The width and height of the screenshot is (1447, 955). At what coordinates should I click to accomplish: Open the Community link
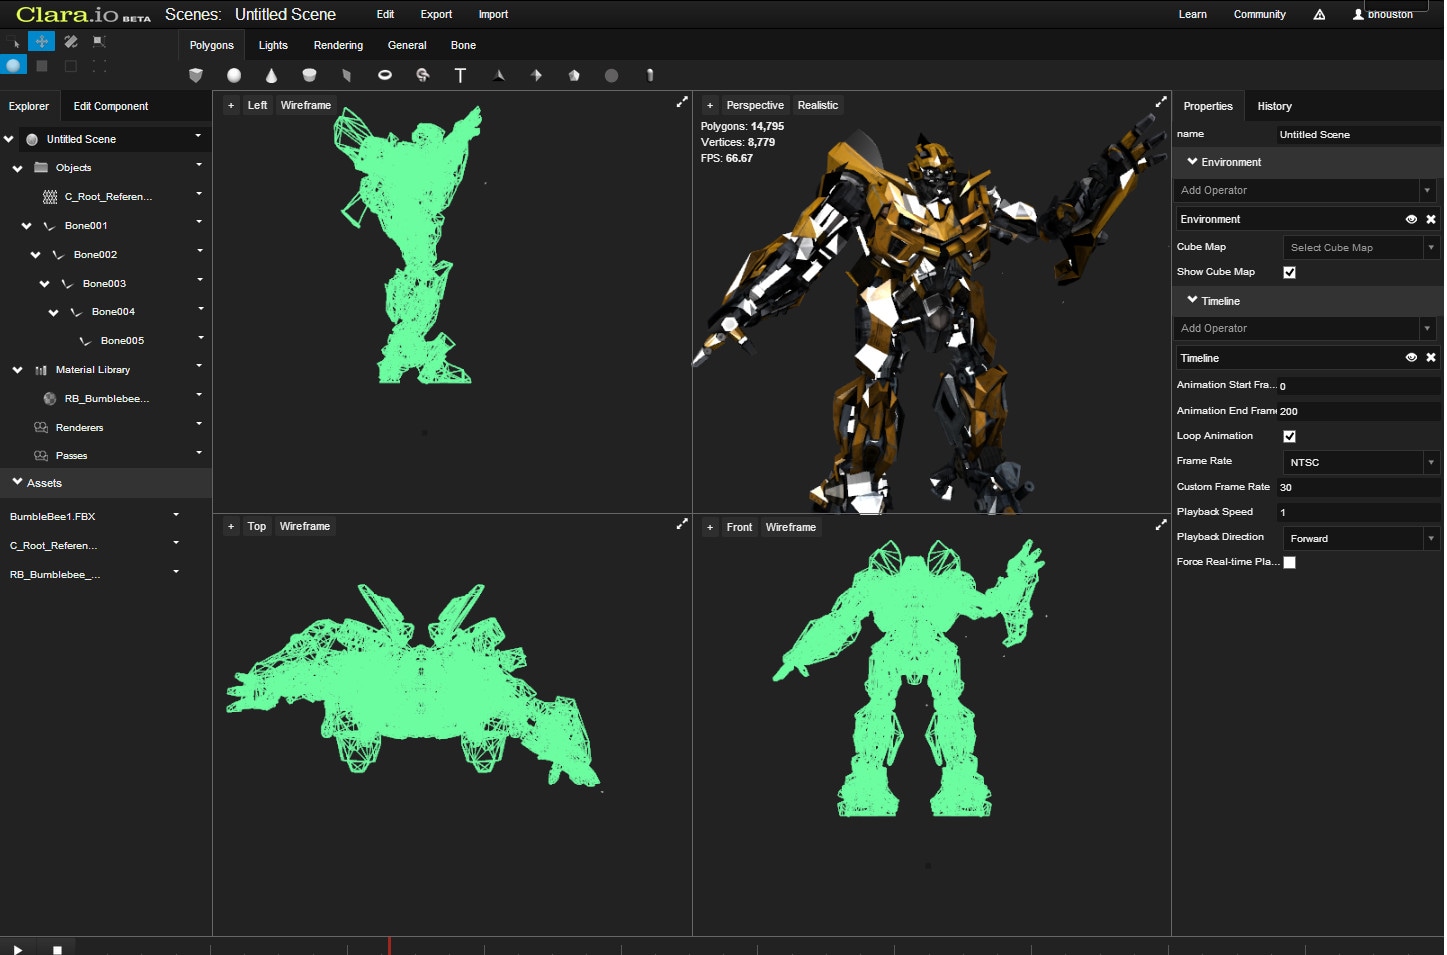(x=1259, y=14)
